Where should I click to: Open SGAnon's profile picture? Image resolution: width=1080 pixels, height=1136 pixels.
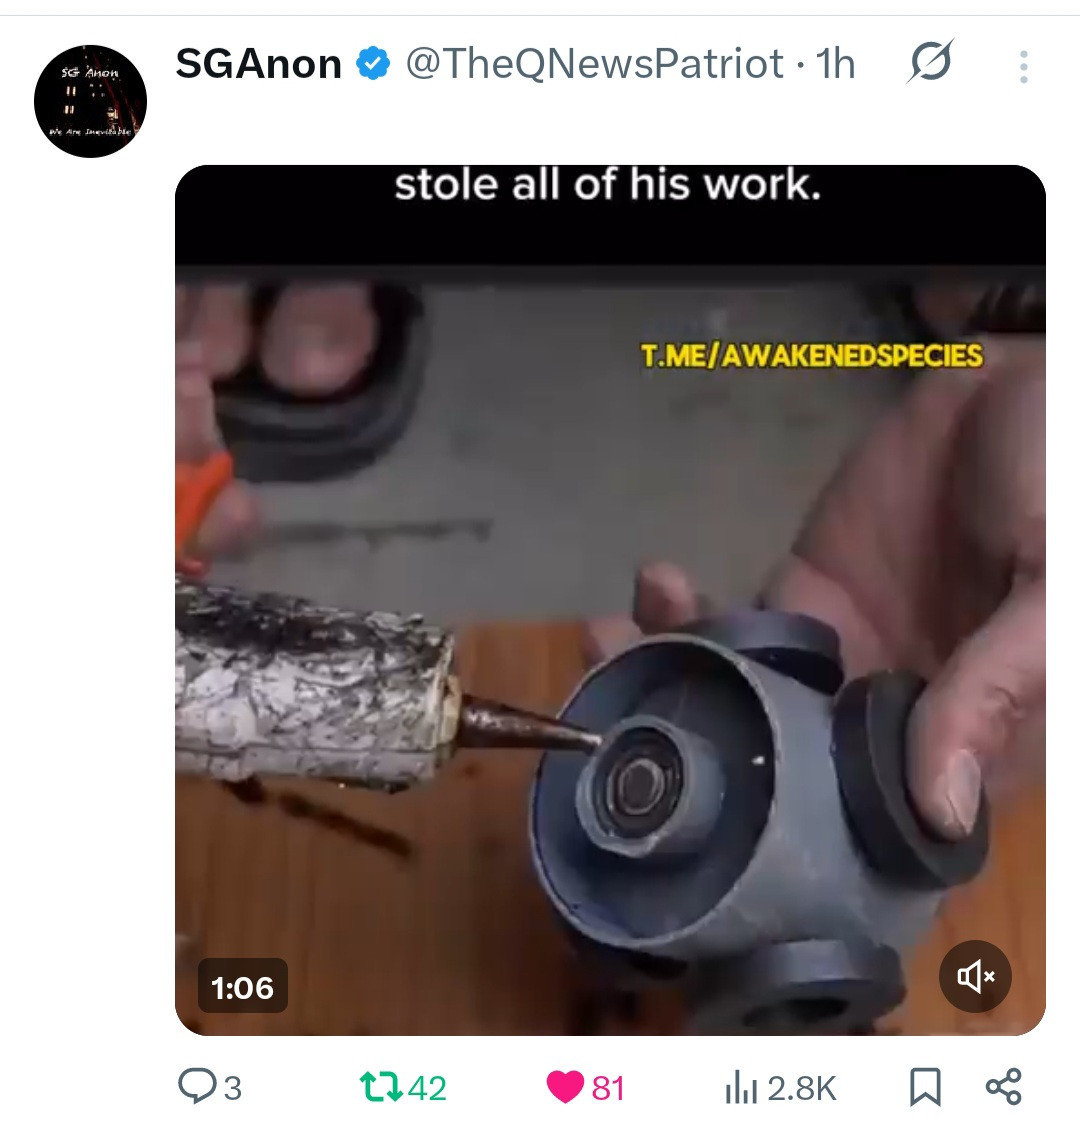(x=91, y=101)
